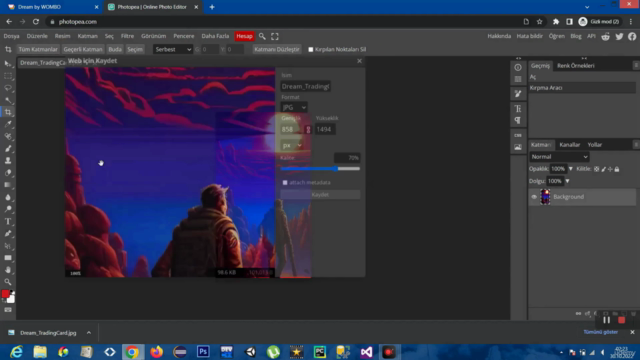Open the Normal blend mode dropdown
The height and width of the screenshot is (360, 640).
pos(559,157)
